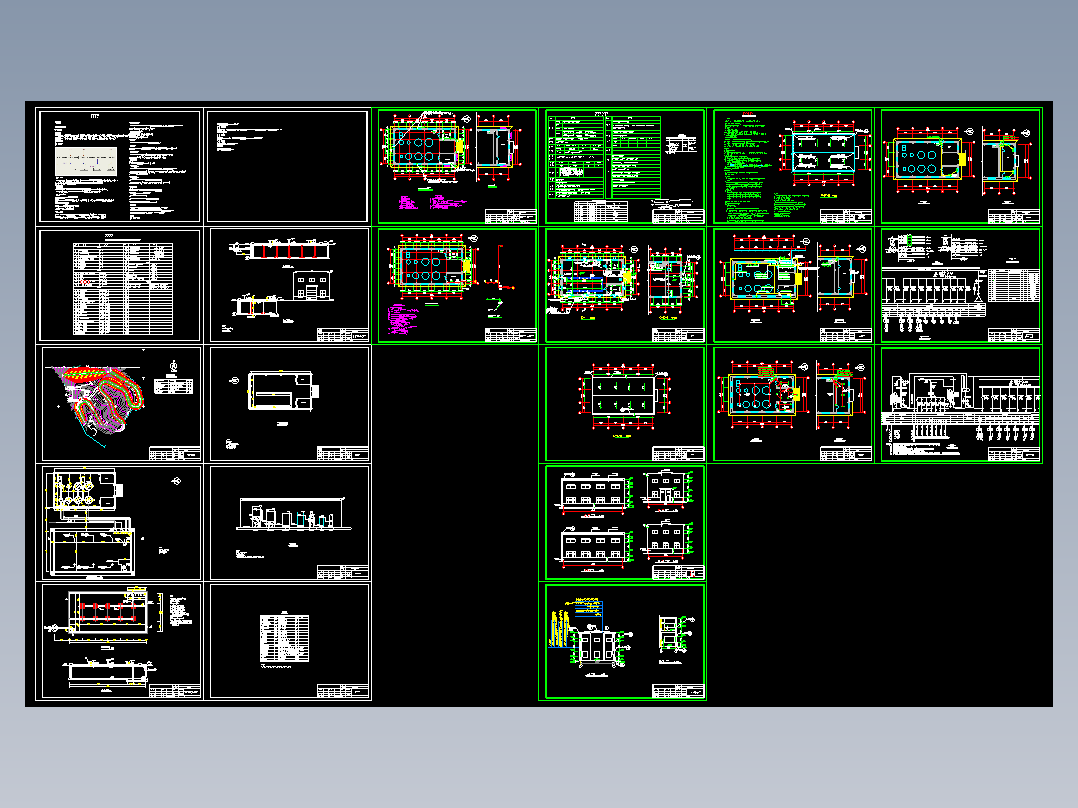Open the white-bordered plan with red vertical pipe lines

click(x=122, y=641)
